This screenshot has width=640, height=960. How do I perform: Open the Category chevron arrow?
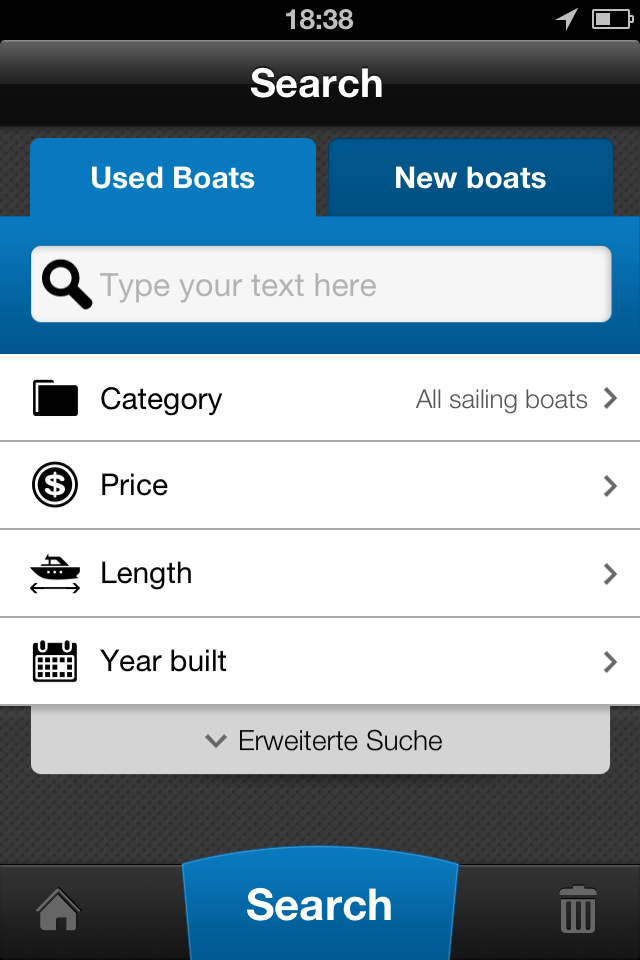(610, 399)
